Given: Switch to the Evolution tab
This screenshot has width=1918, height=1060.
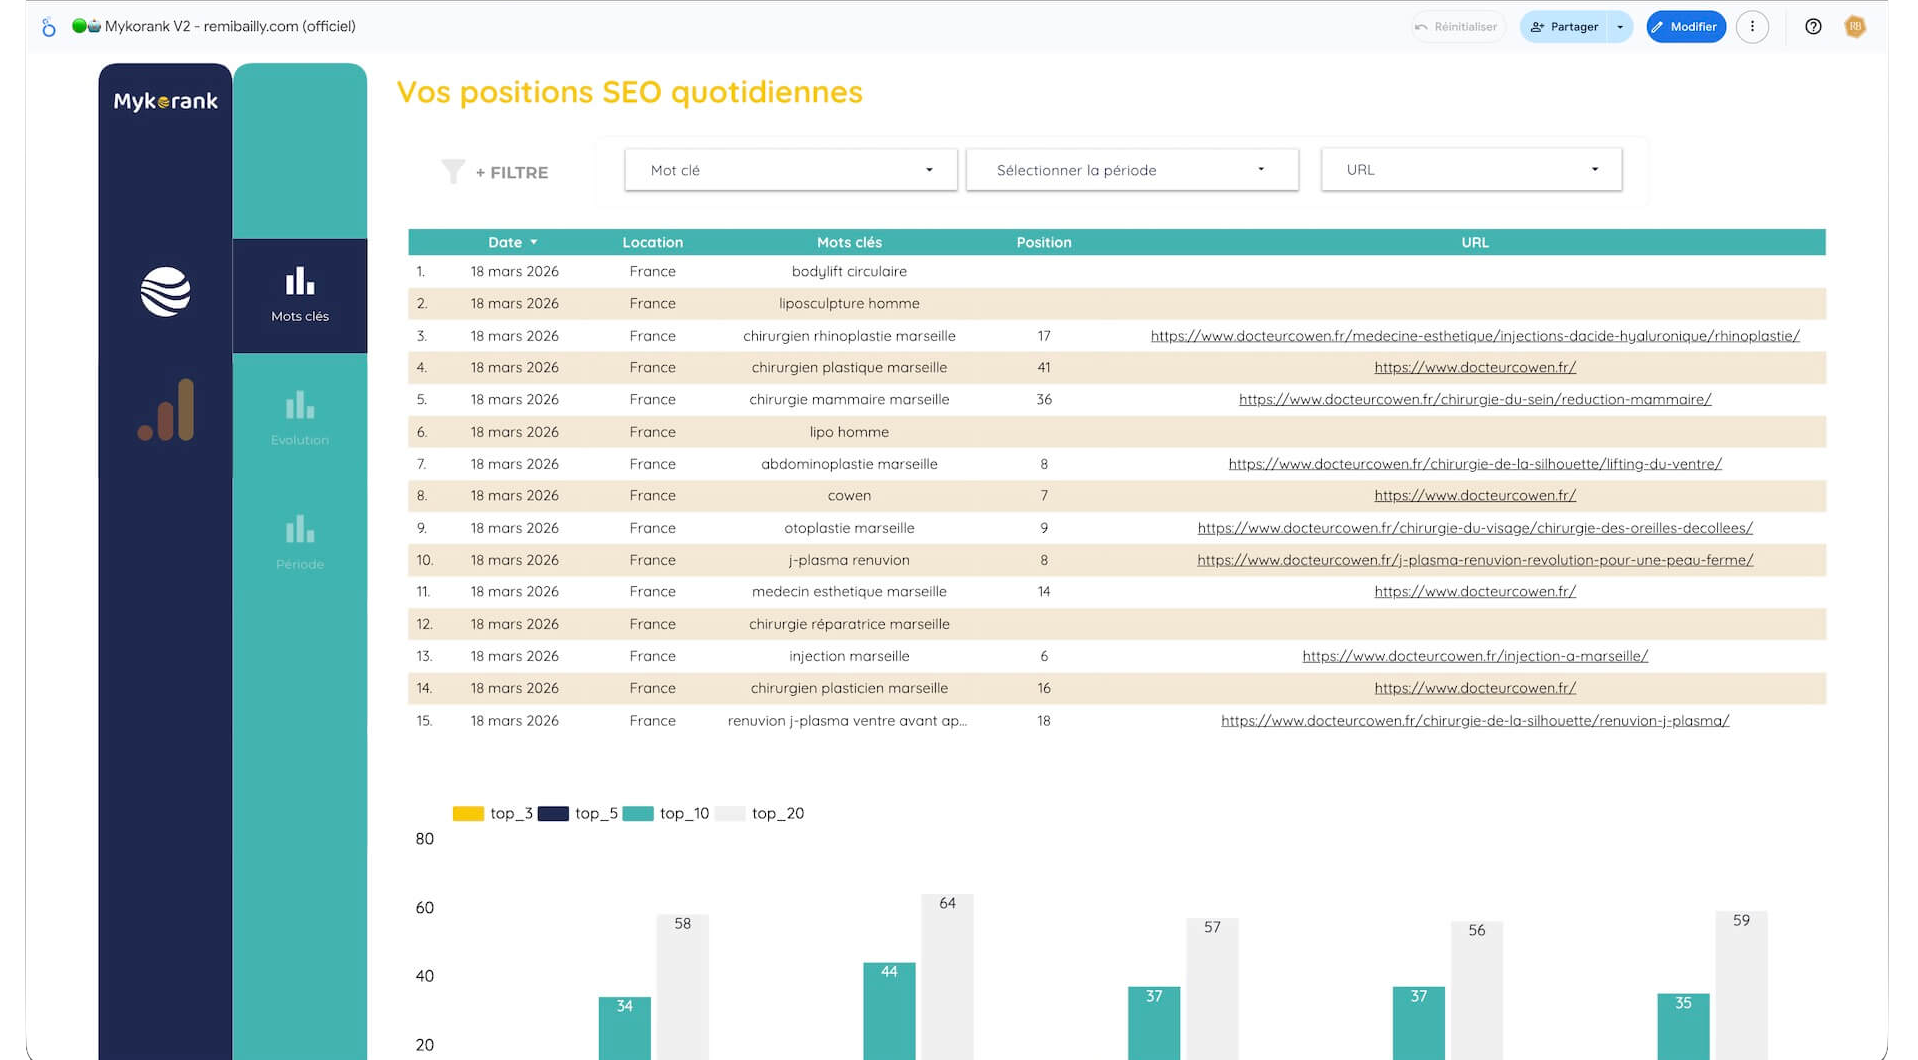Looking at the screenshot, I should pyautogui.click(x=299, y=417).
